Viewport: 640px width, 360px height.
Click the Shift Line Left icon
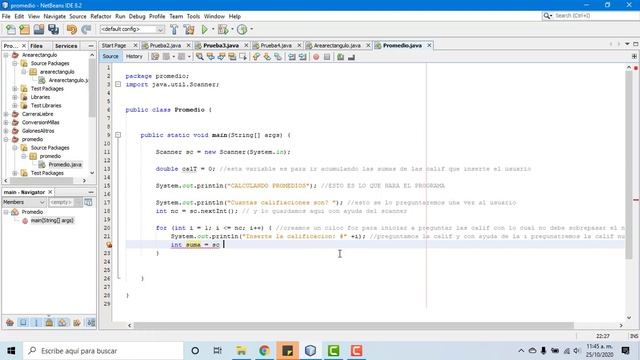pos(292,57)
